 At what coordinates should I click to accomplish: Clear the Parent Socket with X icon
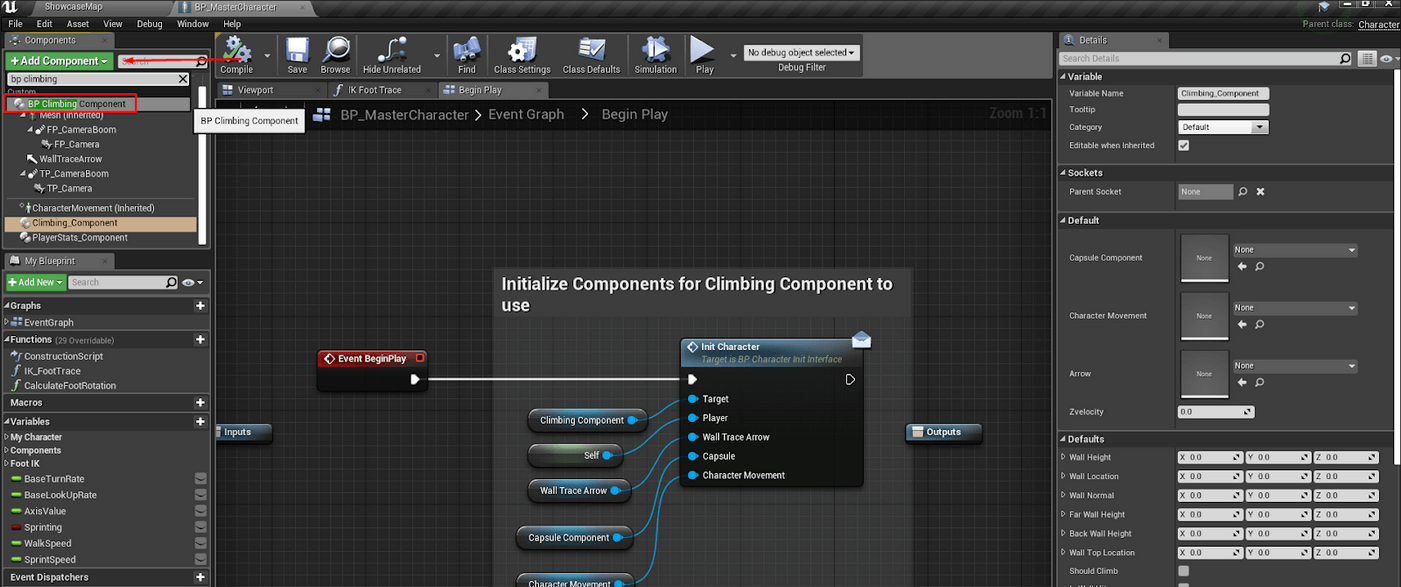[x=1260, y=192]
